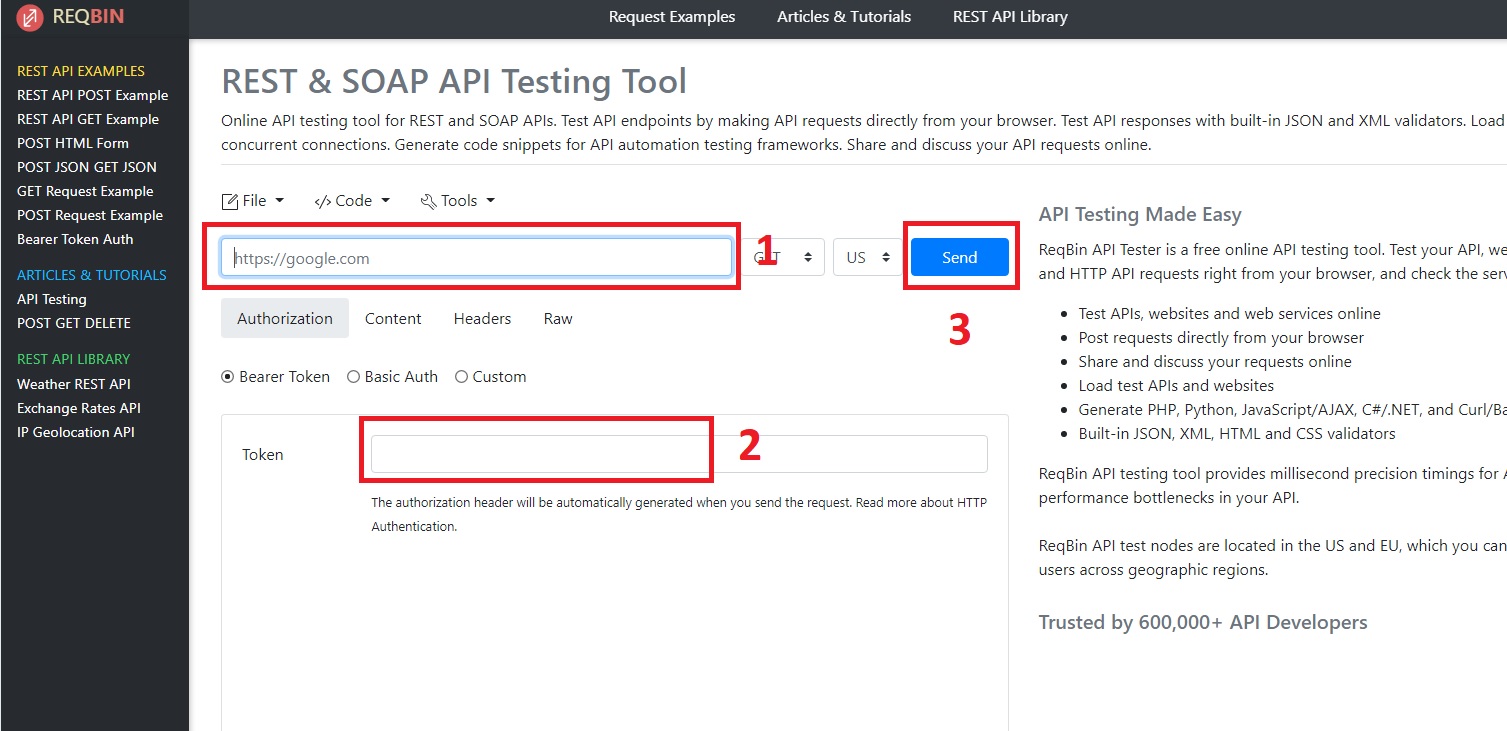
Task: Open the Raw tab
Action: (558, 319)
